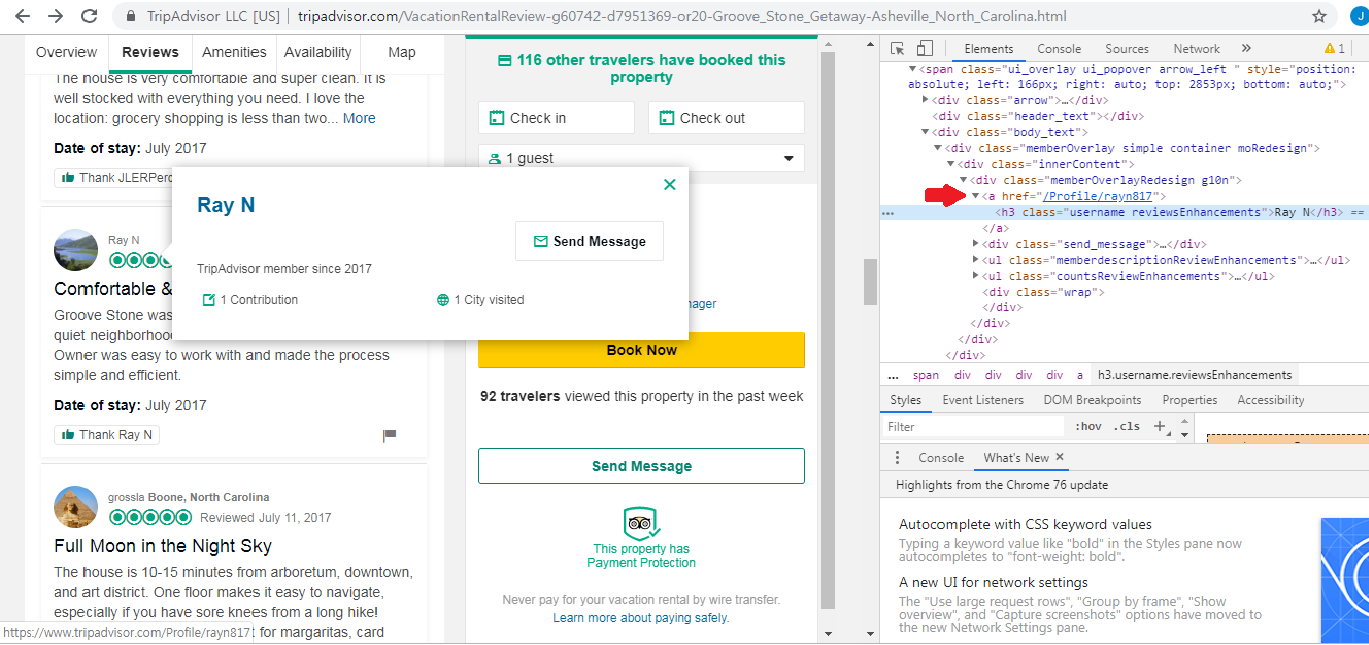Focus the Styles Filter input

973,427
